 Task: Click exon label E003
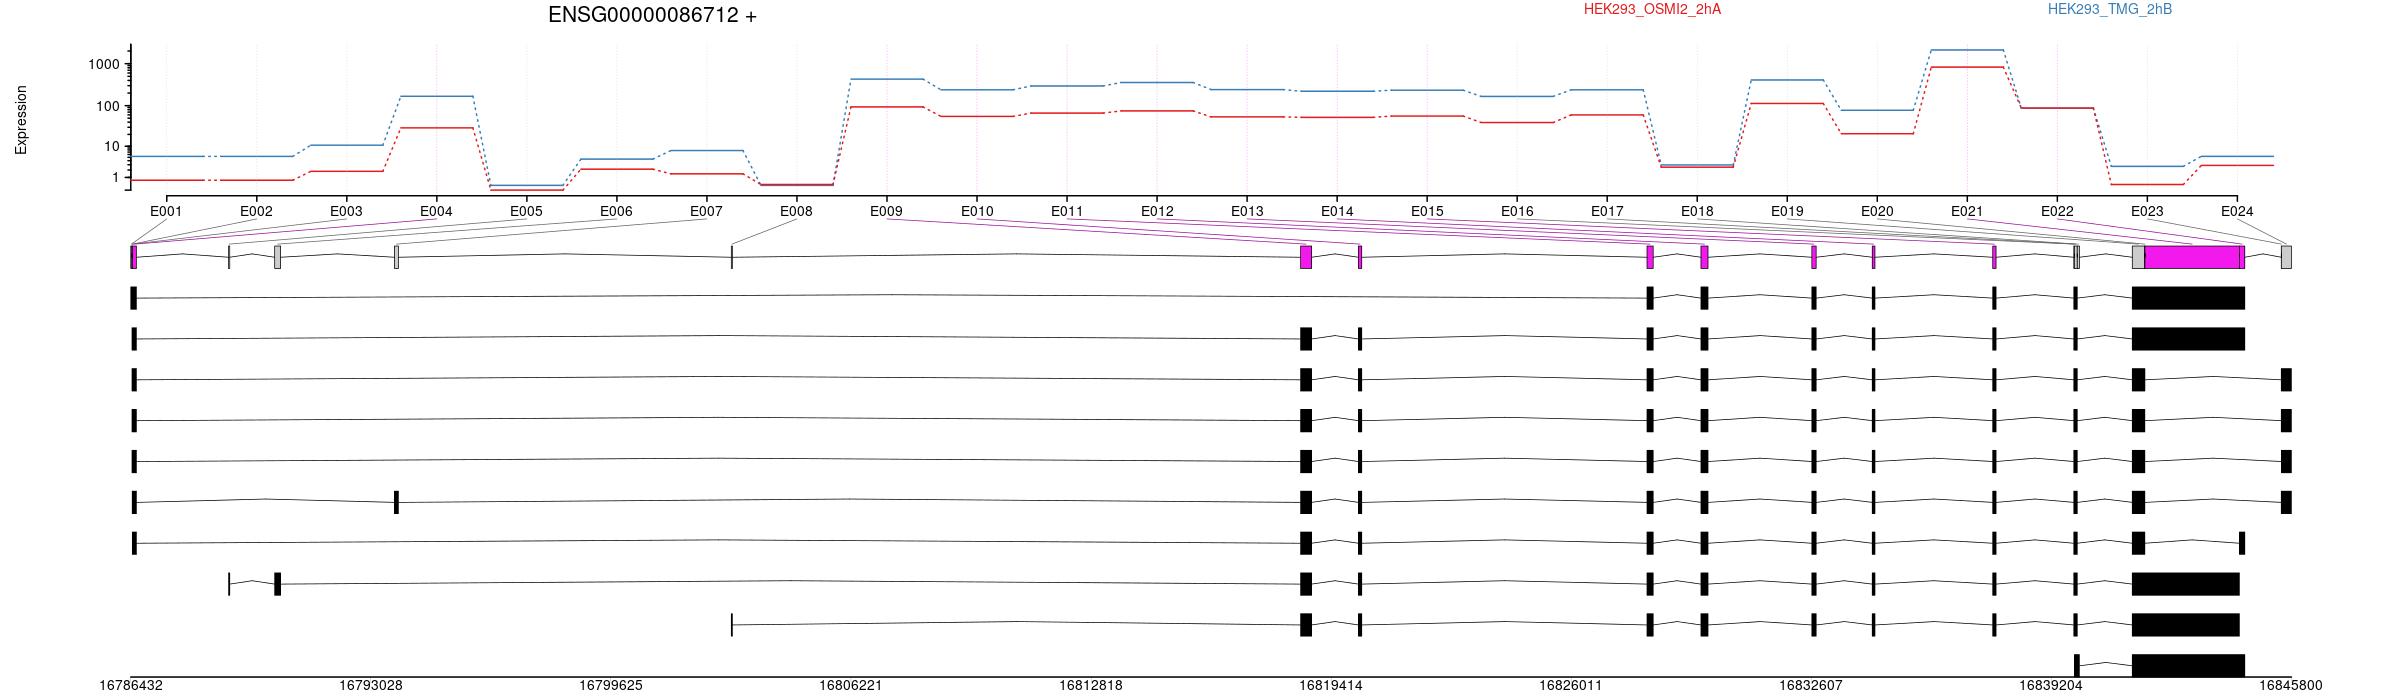[346, 211]
